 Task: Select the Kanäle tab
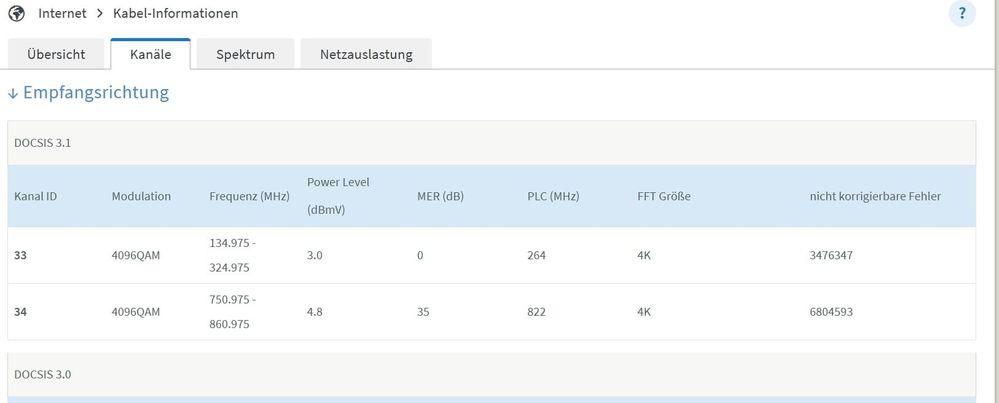150,54
